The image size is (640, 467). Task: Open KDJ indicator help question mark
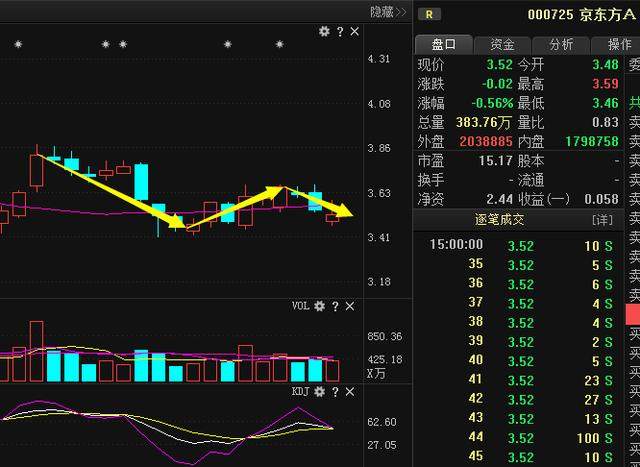pyautogui.click(x=335, y=392)
